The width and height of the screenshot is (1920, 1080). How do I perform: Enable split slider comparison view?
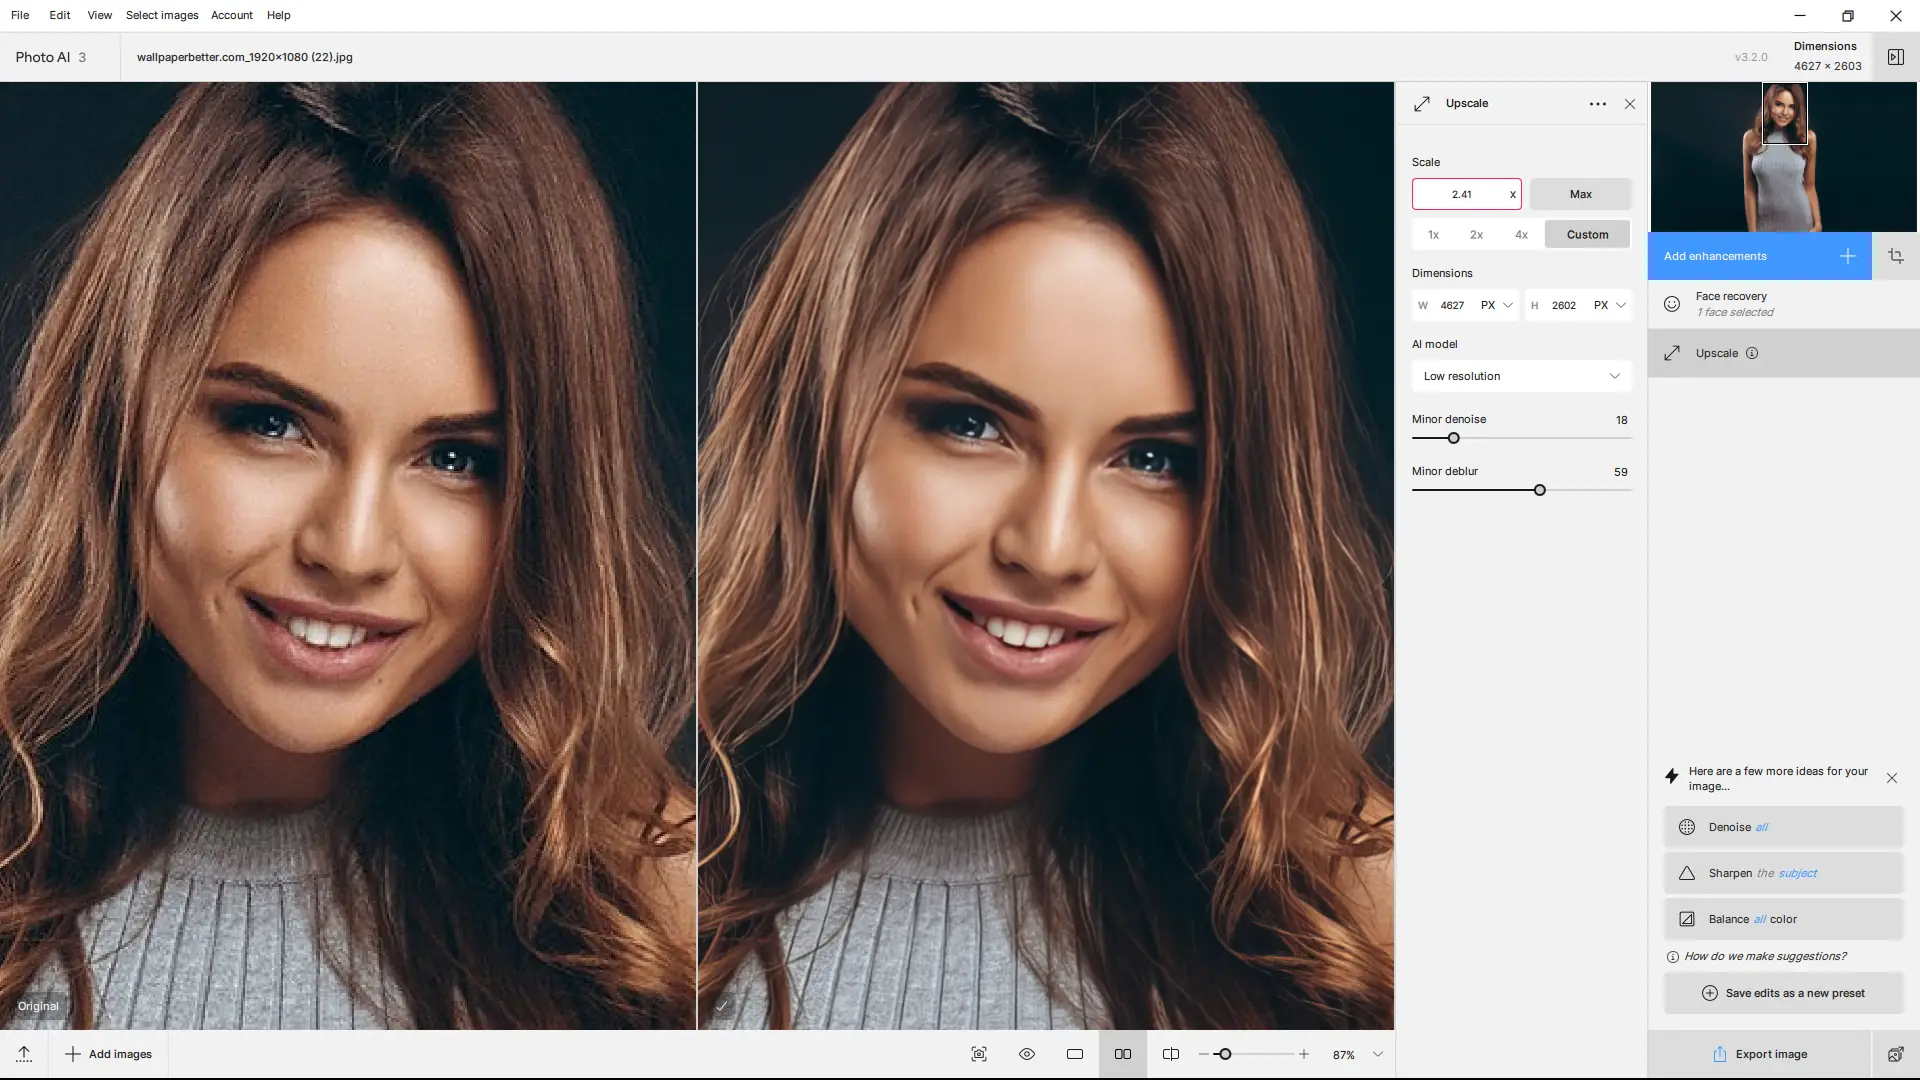click(1170, 1054)
